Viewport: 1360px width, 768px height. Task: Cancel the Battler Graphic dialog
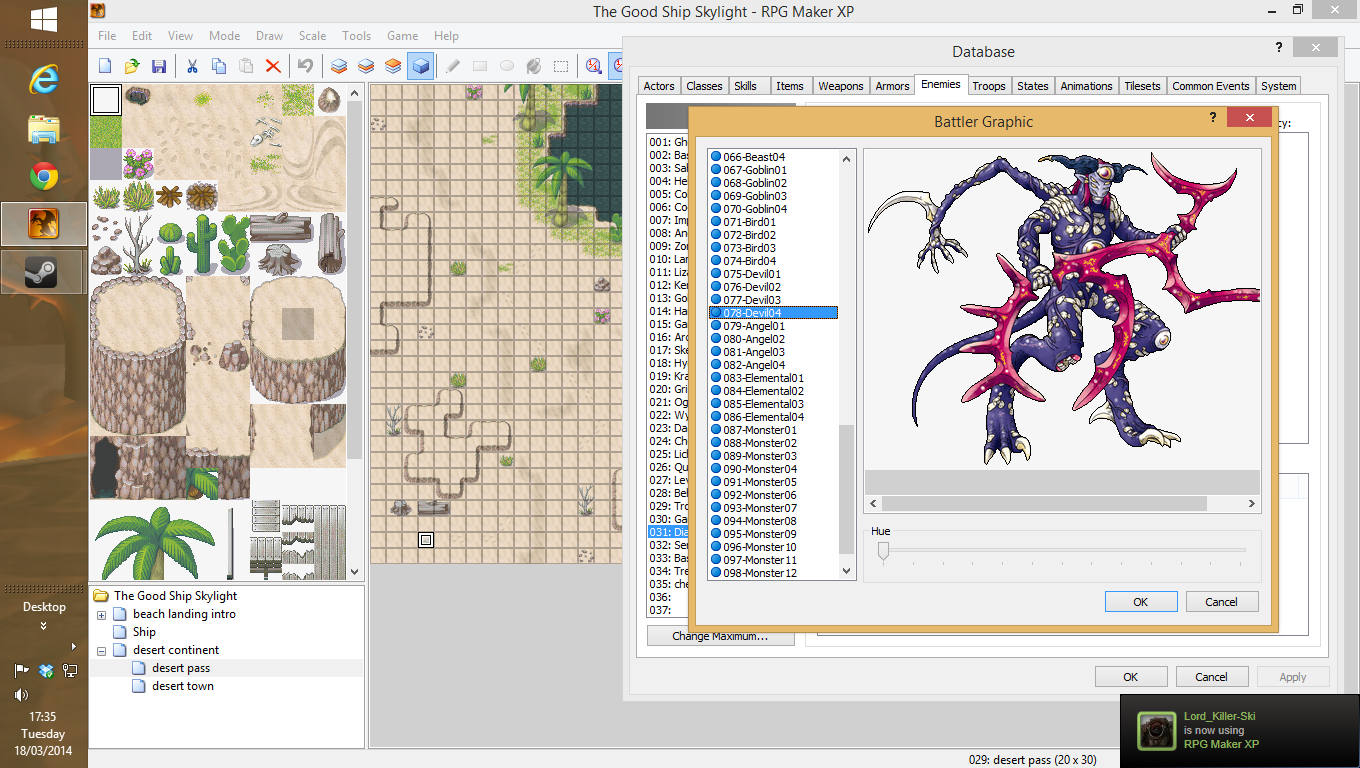1221,602
